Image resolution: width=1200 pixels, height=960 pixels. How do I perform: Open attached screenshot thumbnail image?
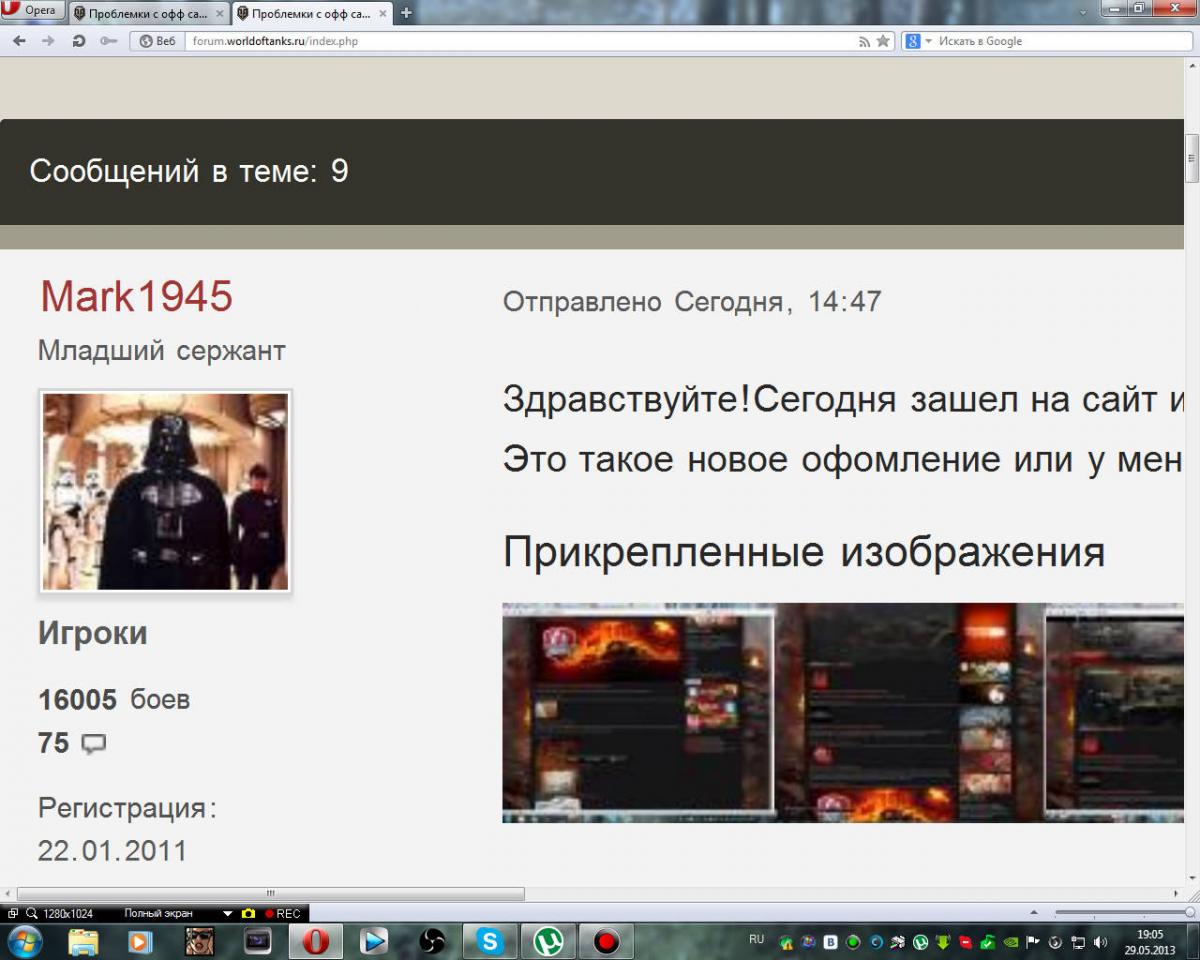pos(843,712)
